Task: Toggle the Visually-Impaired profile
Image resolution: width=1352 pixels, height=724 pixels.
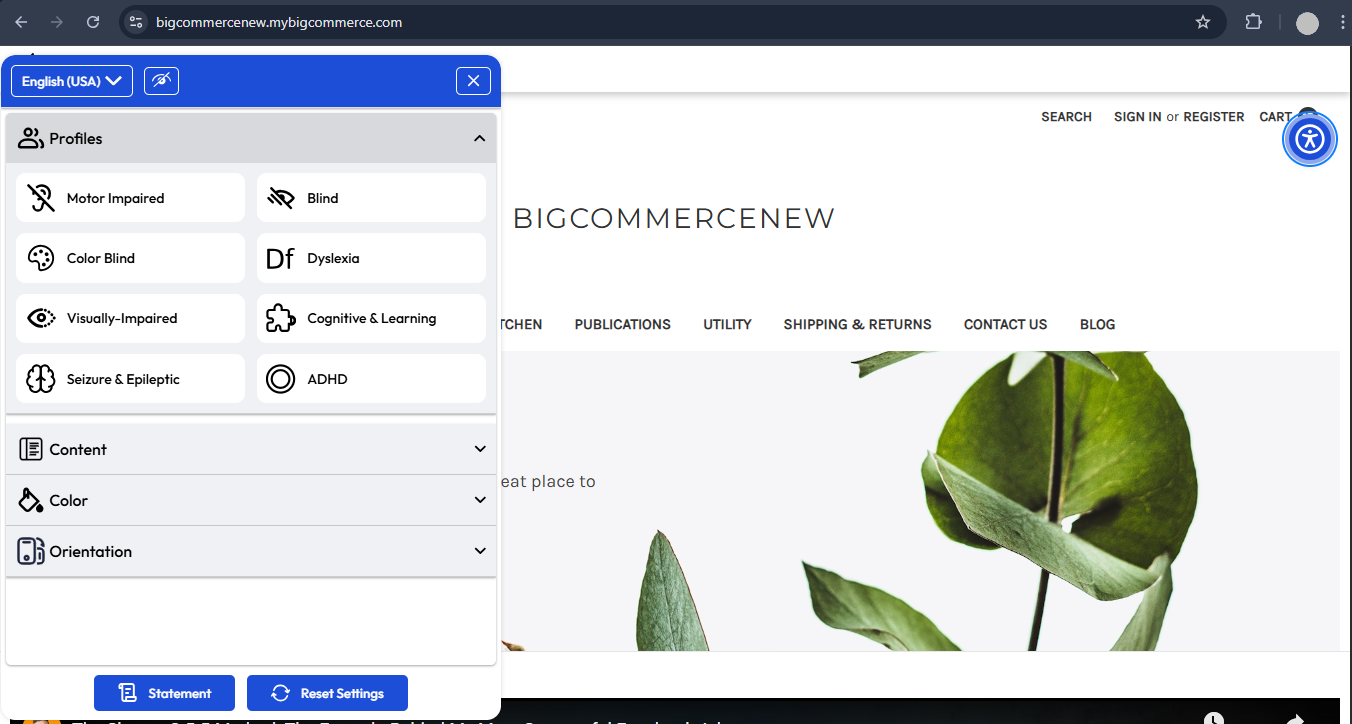Action: [x=130, y=317]
